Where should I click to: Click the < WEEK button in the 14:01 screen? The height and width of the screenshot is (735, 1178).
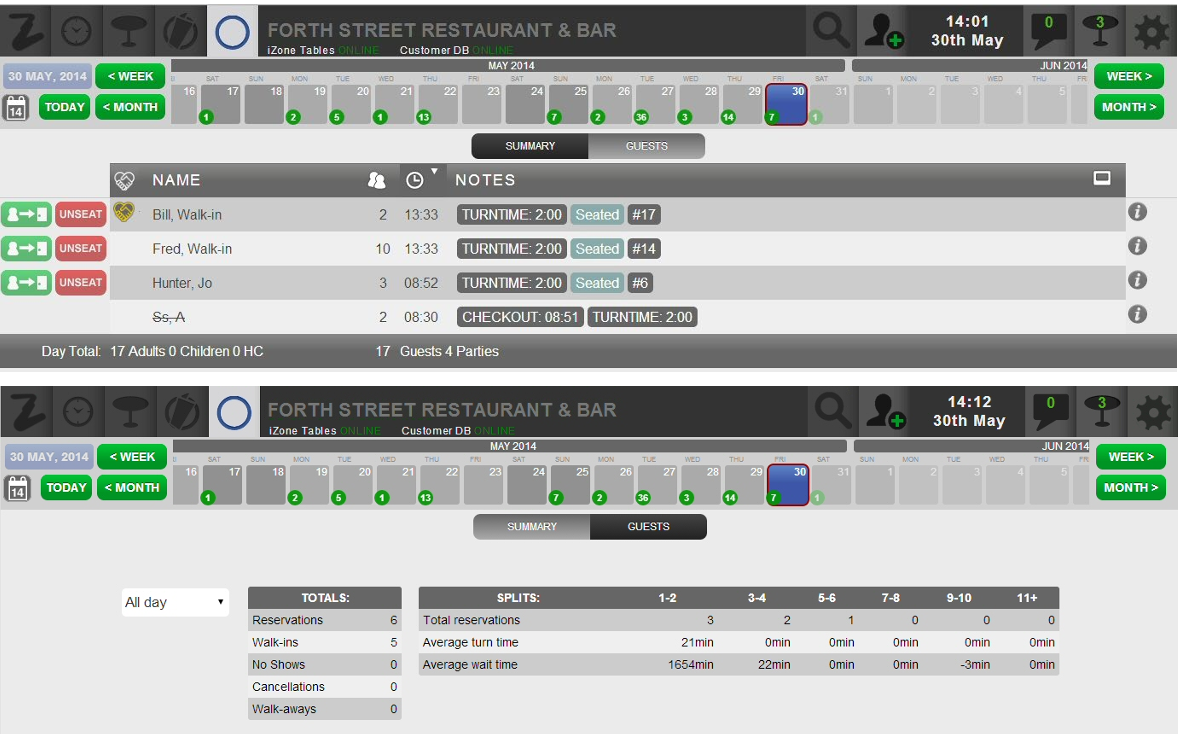point(130,76)
